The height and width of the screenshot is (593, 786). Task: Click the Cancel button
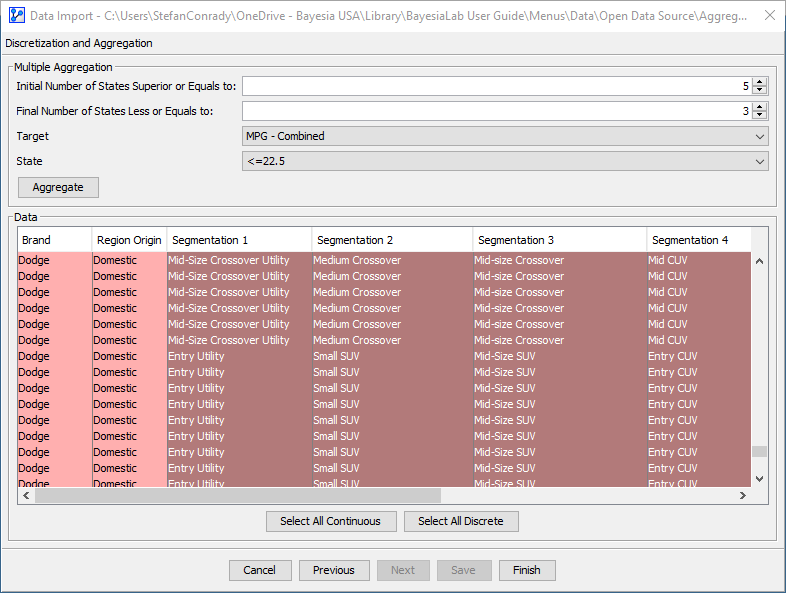coord(260,570)
